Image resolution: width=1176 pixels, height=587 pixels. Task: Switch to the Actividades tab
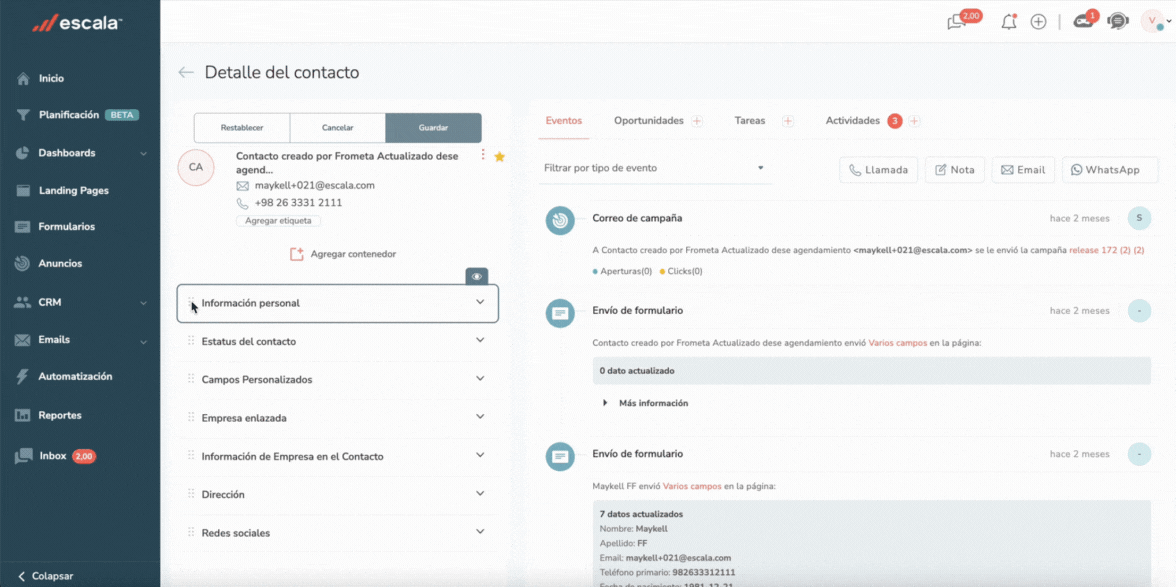(852, 121)
